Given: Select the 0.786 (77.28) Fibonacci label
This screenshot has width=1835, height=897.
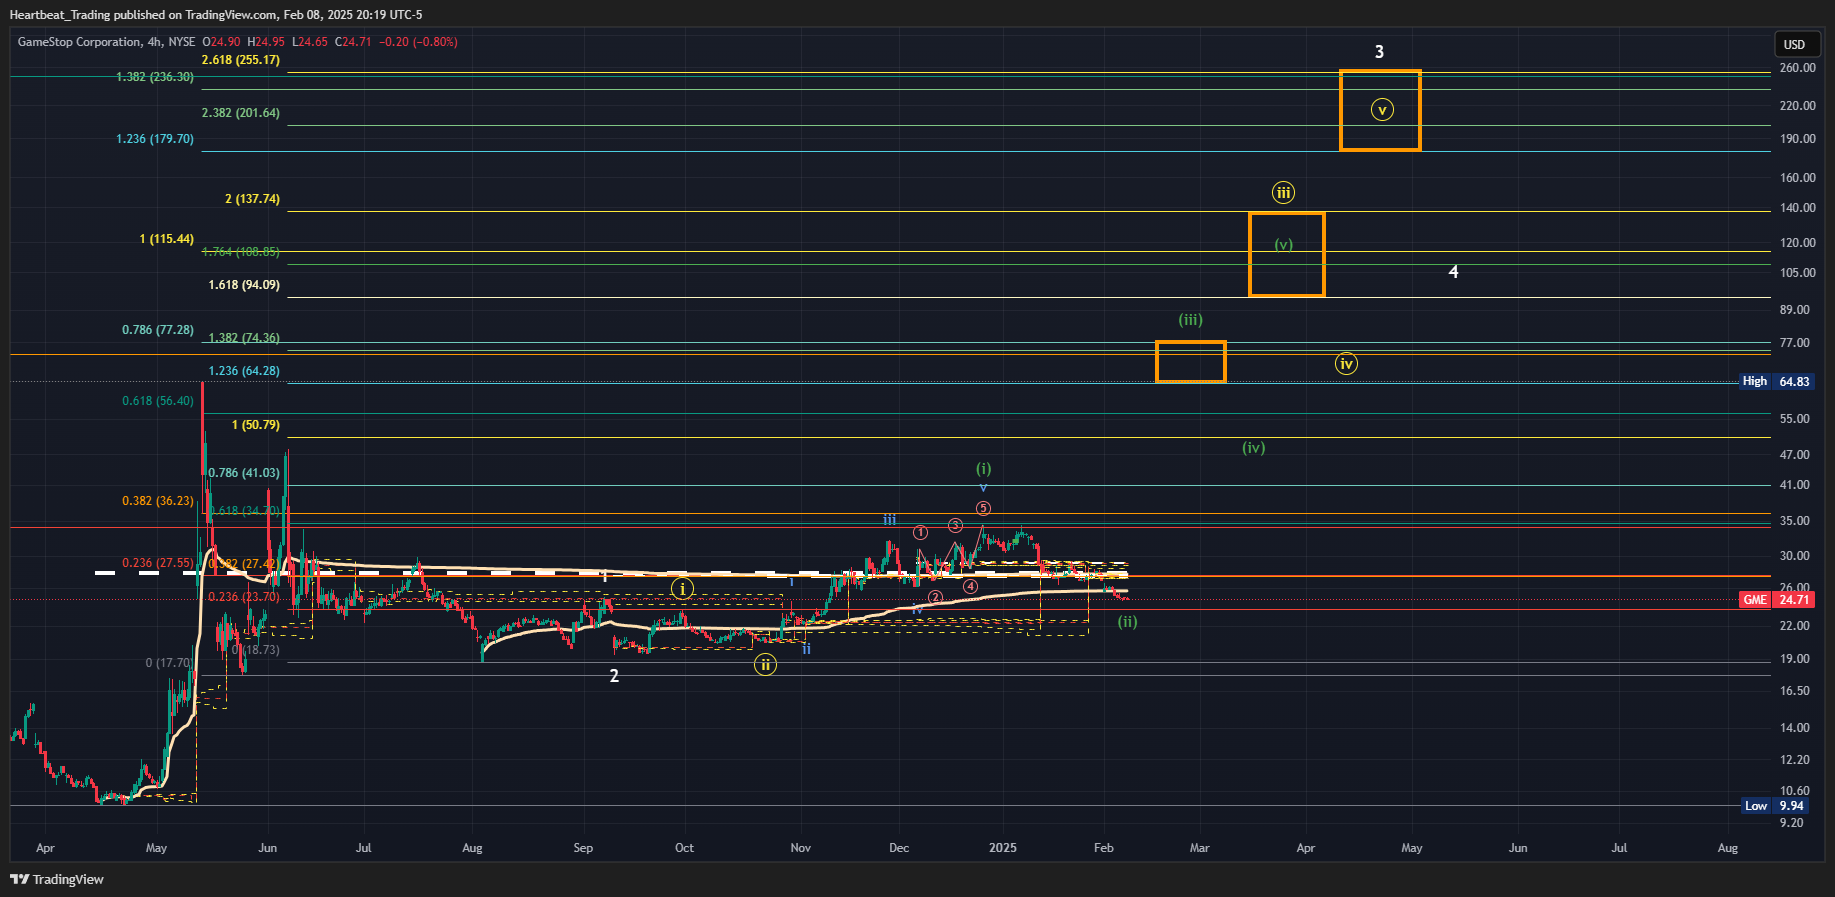Looking at the screenshot, I should pyautogui.click(x=158, y=330).
